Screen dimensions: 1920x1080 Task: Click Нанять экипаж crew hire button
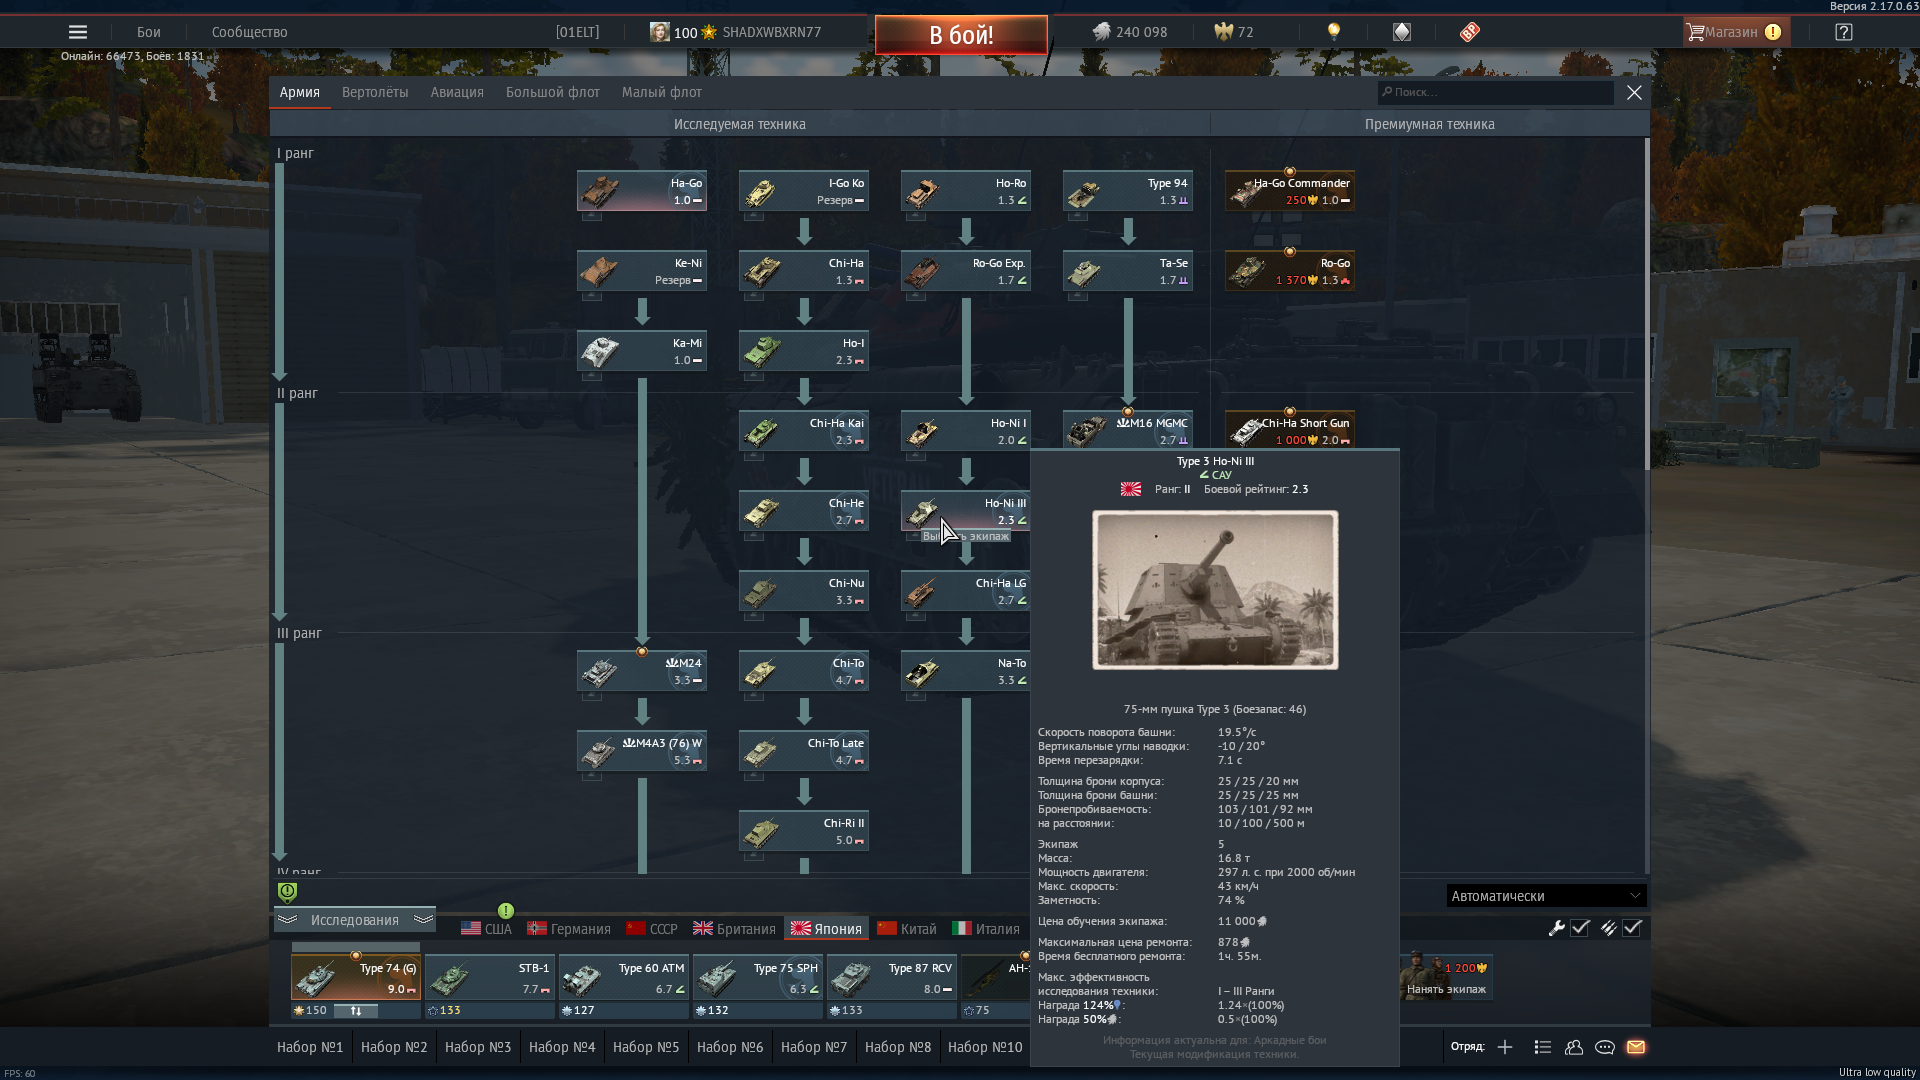[x=1446, y=977]
